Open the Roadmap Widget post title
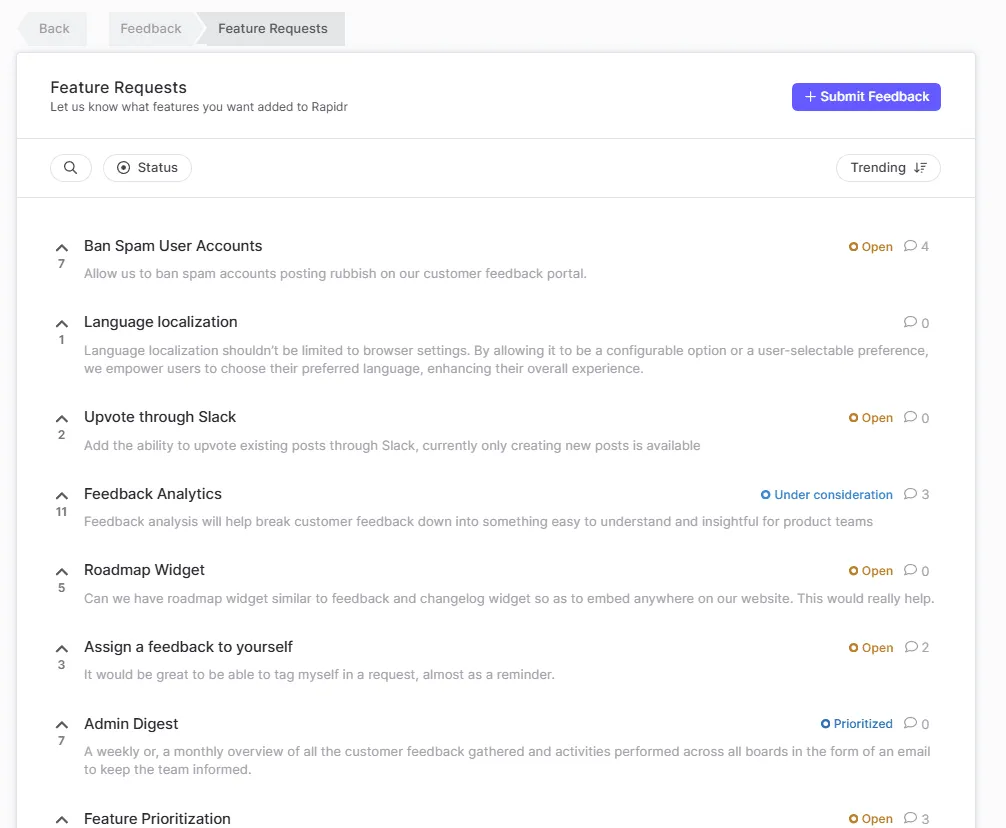1006x828 pixels. 144,570
